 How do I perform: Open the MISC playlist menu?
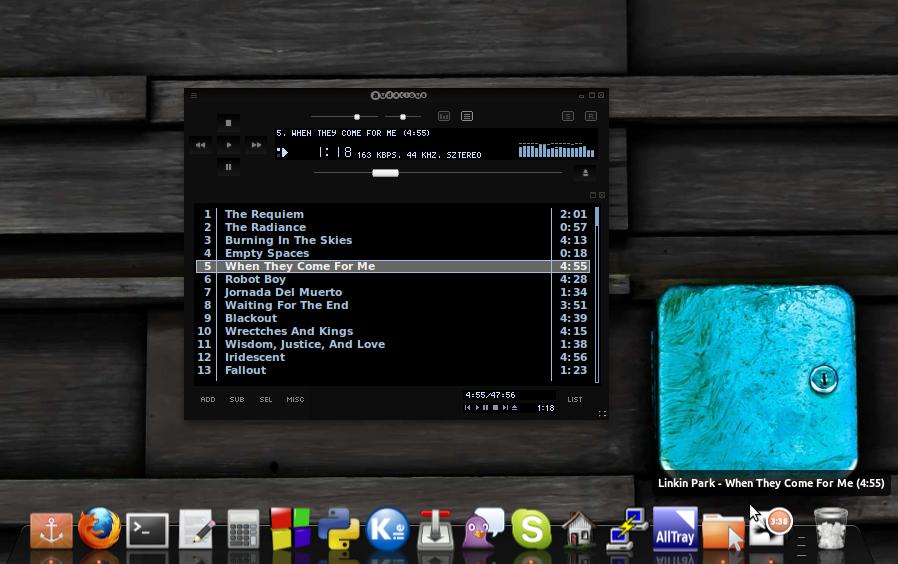pyautogui.click(x=296, y=400)
